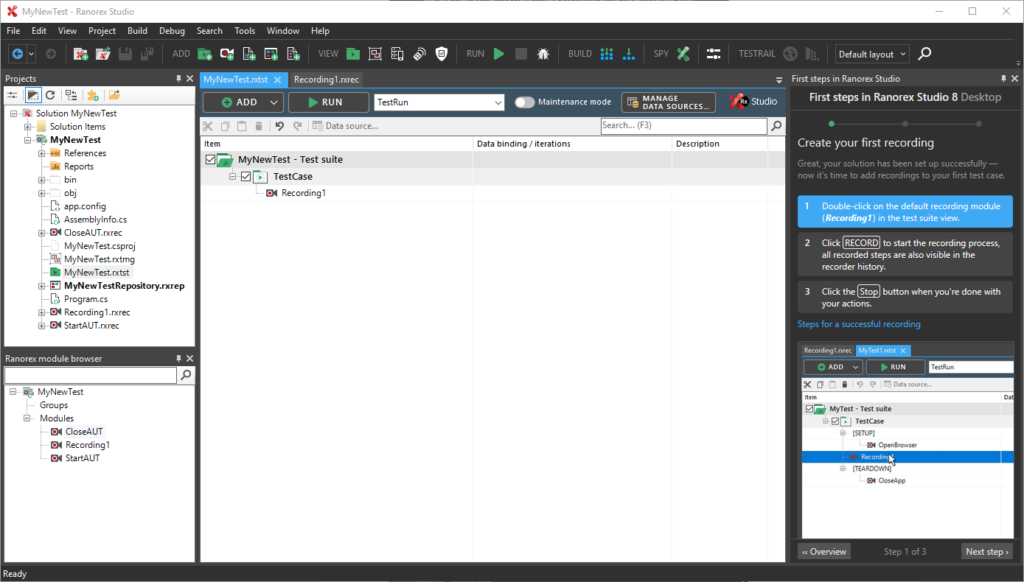Viewport: 1024px width, 582px height.
Task: Click the blue back navigation arrow
Action: tap(18, 54)
